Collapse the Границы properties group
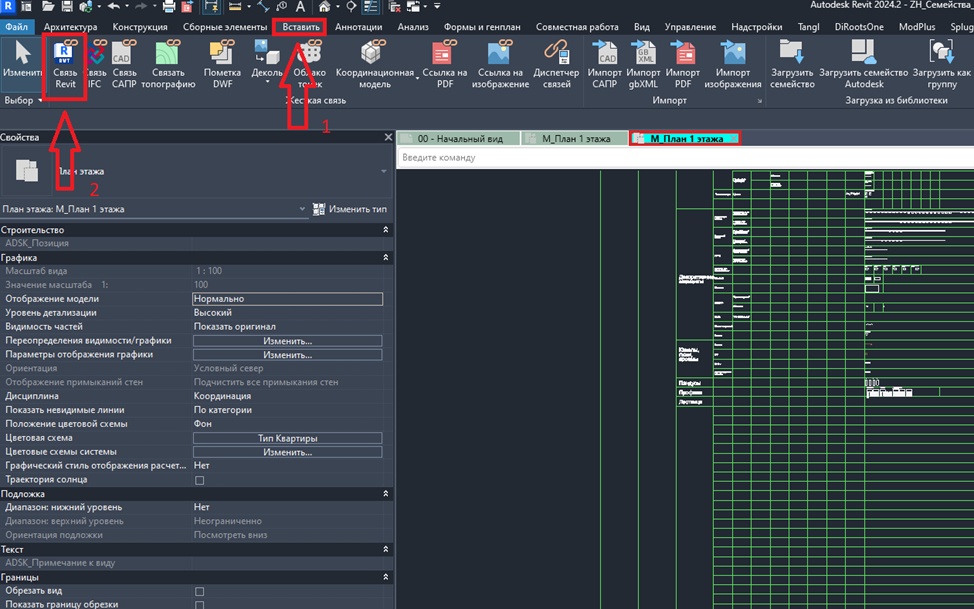Screen dimensions: 974x609 pyautogui.click(x=386, y=577)
